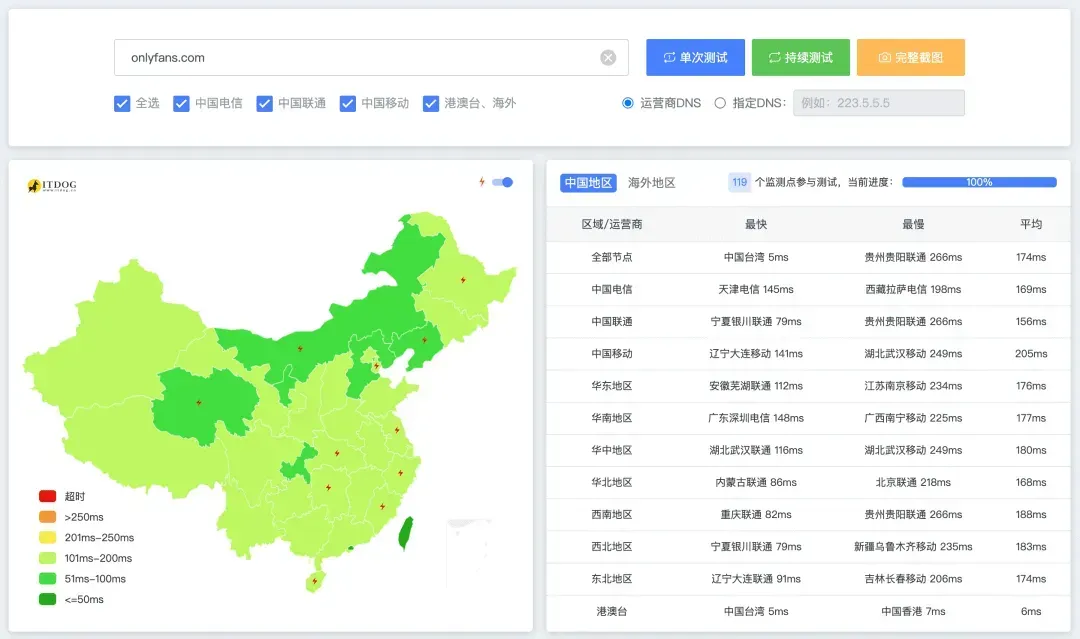Click the ITDOG logo on the map panel

52,184
